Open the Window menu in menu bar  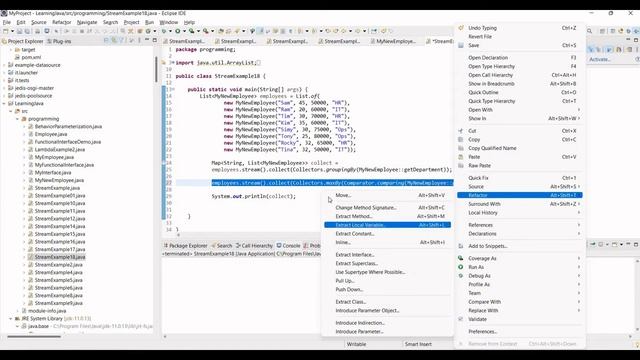pos(169,22)
